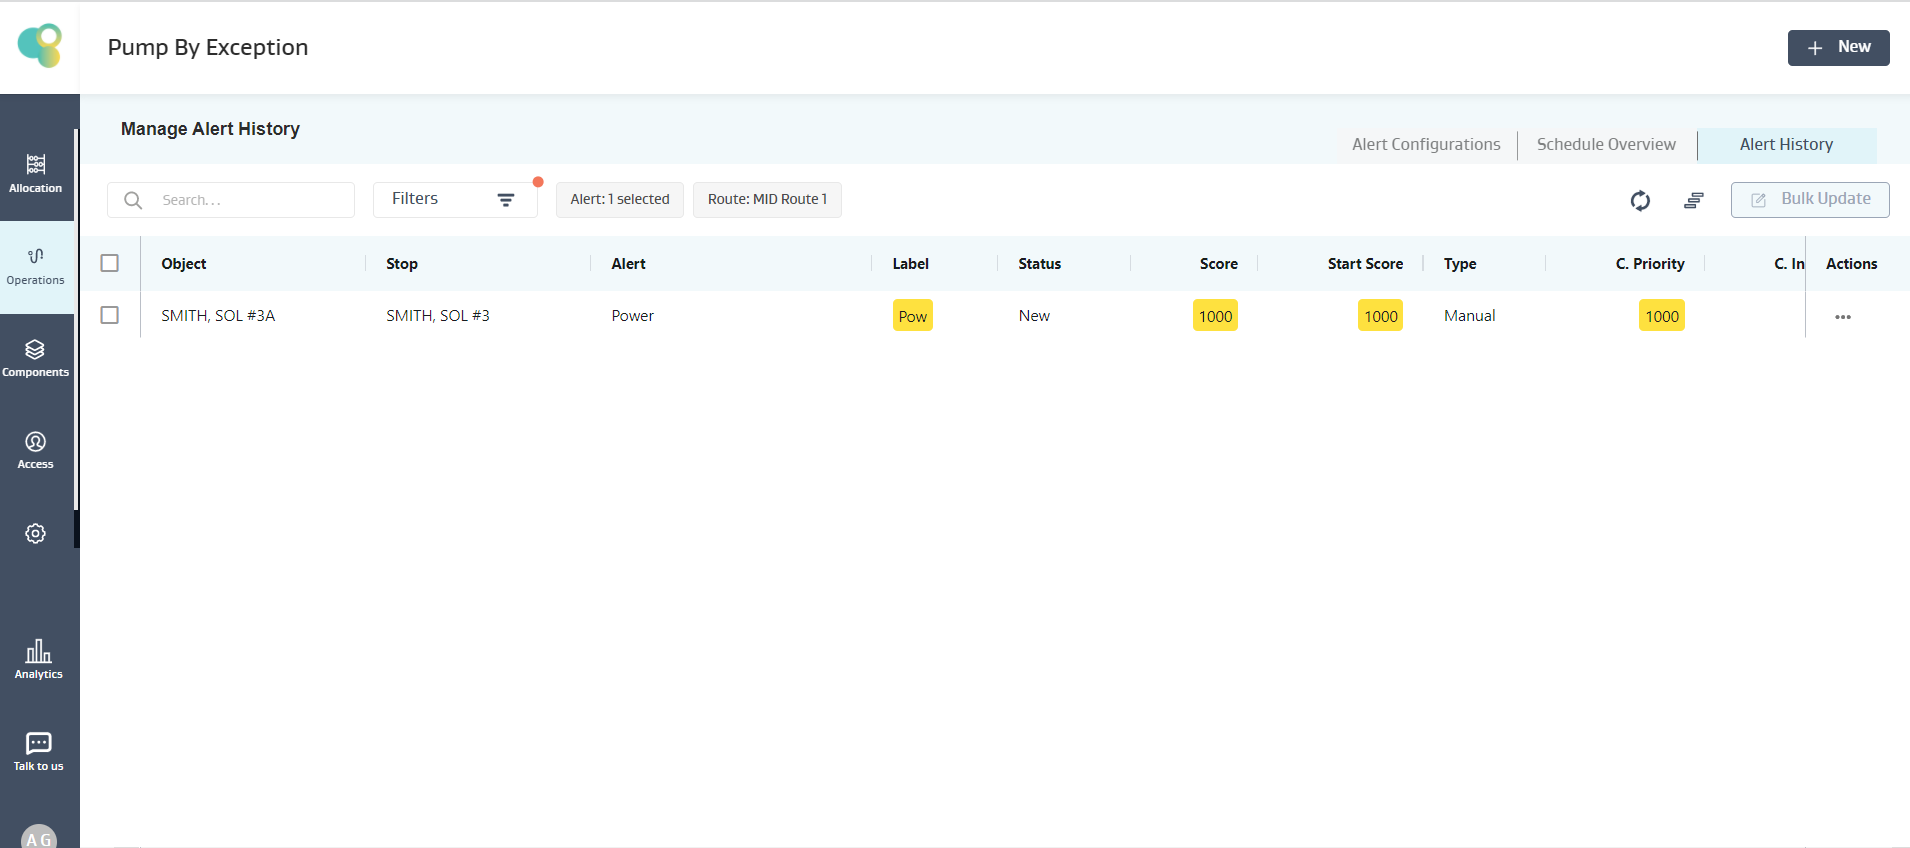
Task: Expand the Filters dropdown
Action: pyautogui.click(x=454, y=199)
